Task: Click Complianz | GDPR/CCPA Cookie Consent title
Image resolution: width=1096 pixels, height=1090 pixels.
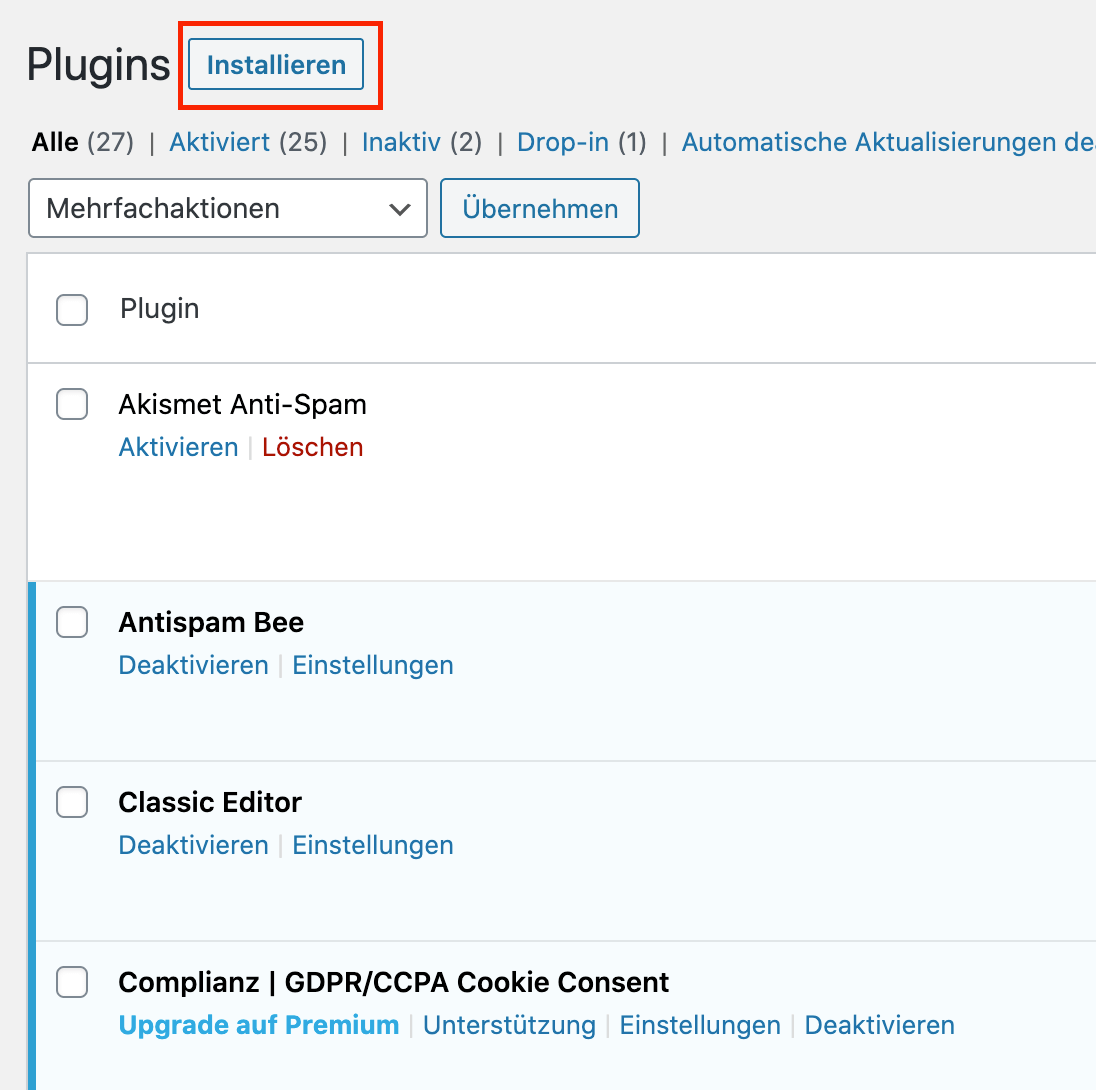Action: 394,982
